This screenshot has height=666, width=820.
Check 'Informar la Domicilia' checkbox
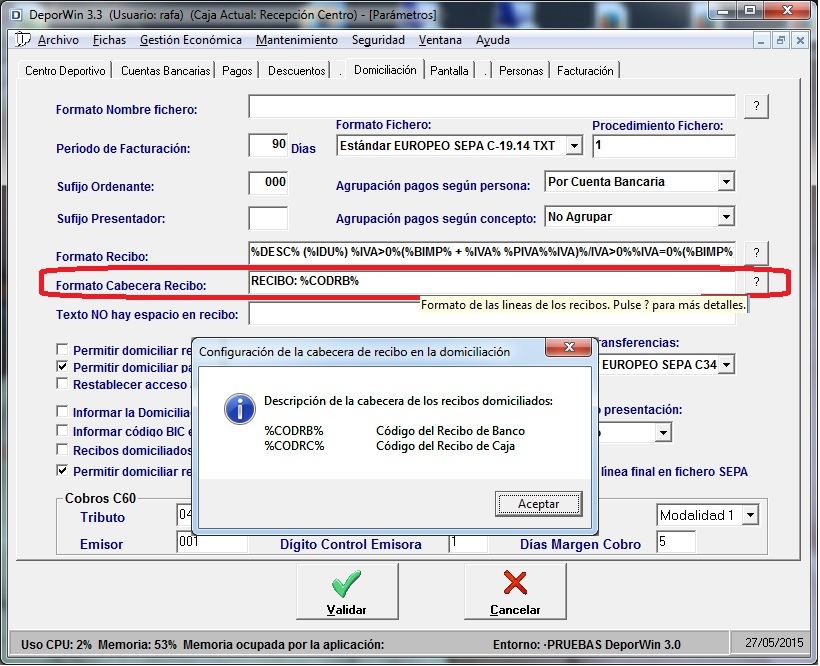pyautogui.click(x=62, y=411)
